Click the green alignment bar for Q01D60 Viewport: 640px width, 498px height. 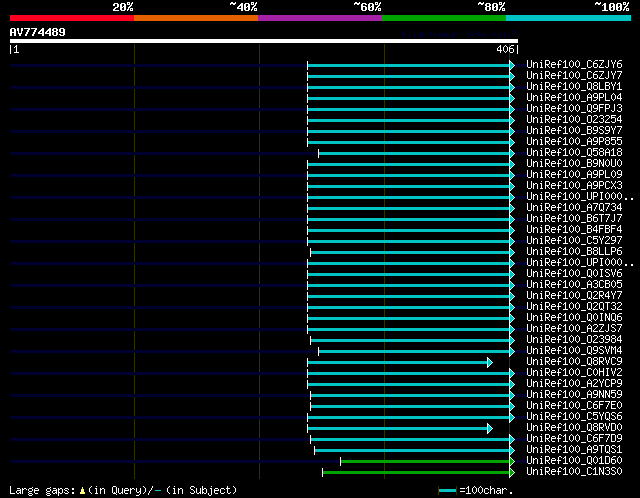[x=425, y=462]
